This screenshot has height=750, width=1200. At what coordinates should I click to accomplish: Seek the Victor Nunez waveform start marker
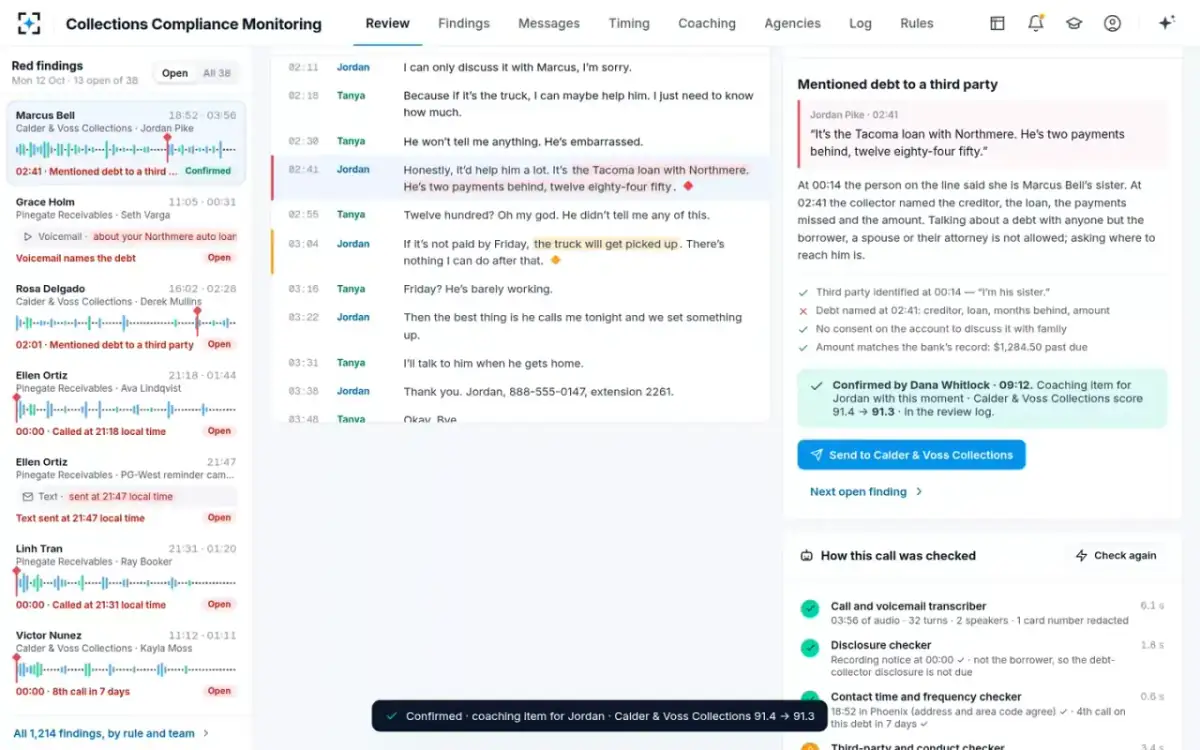[x=16, y=668]
